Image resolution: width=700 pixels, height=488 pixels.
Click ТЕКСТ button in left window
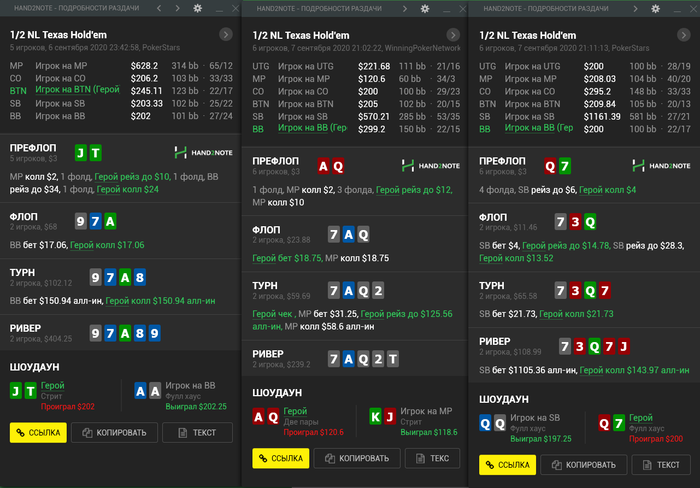tap(197, 433)
